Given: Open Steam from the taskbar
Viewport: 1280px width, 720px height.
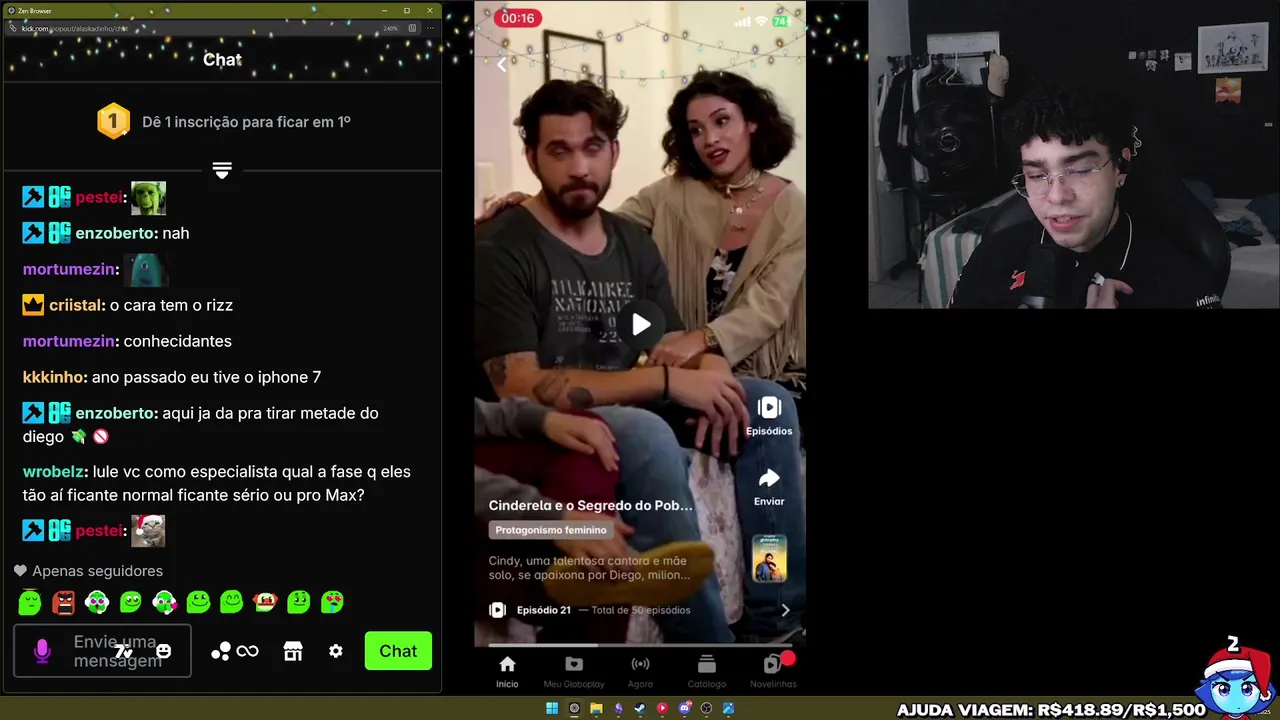Looking at the screenshot, I should [x=640, y=709].
